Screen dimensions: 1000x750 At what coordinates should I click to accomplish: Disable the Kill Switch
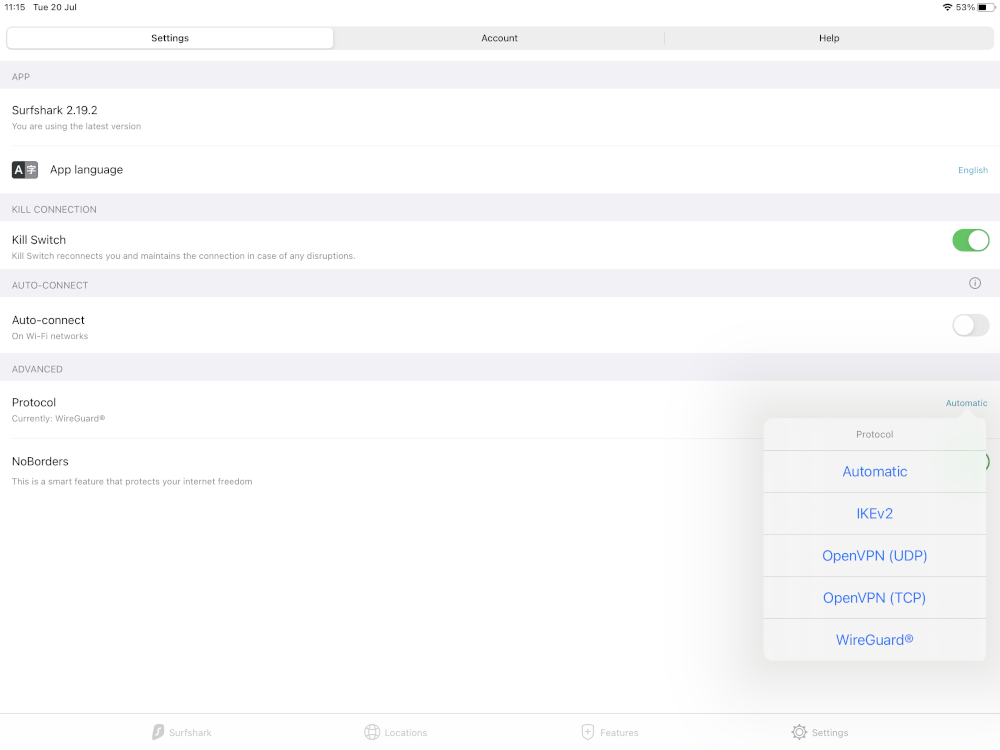tap(970, 240)
